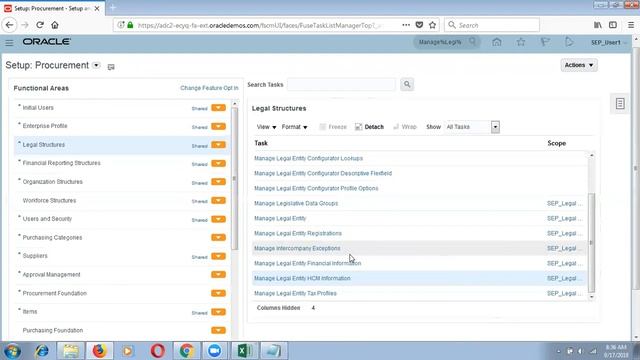Click into the Search Tasks input field
The height and width of the screenshot is (360, 640).
point(341,84)
